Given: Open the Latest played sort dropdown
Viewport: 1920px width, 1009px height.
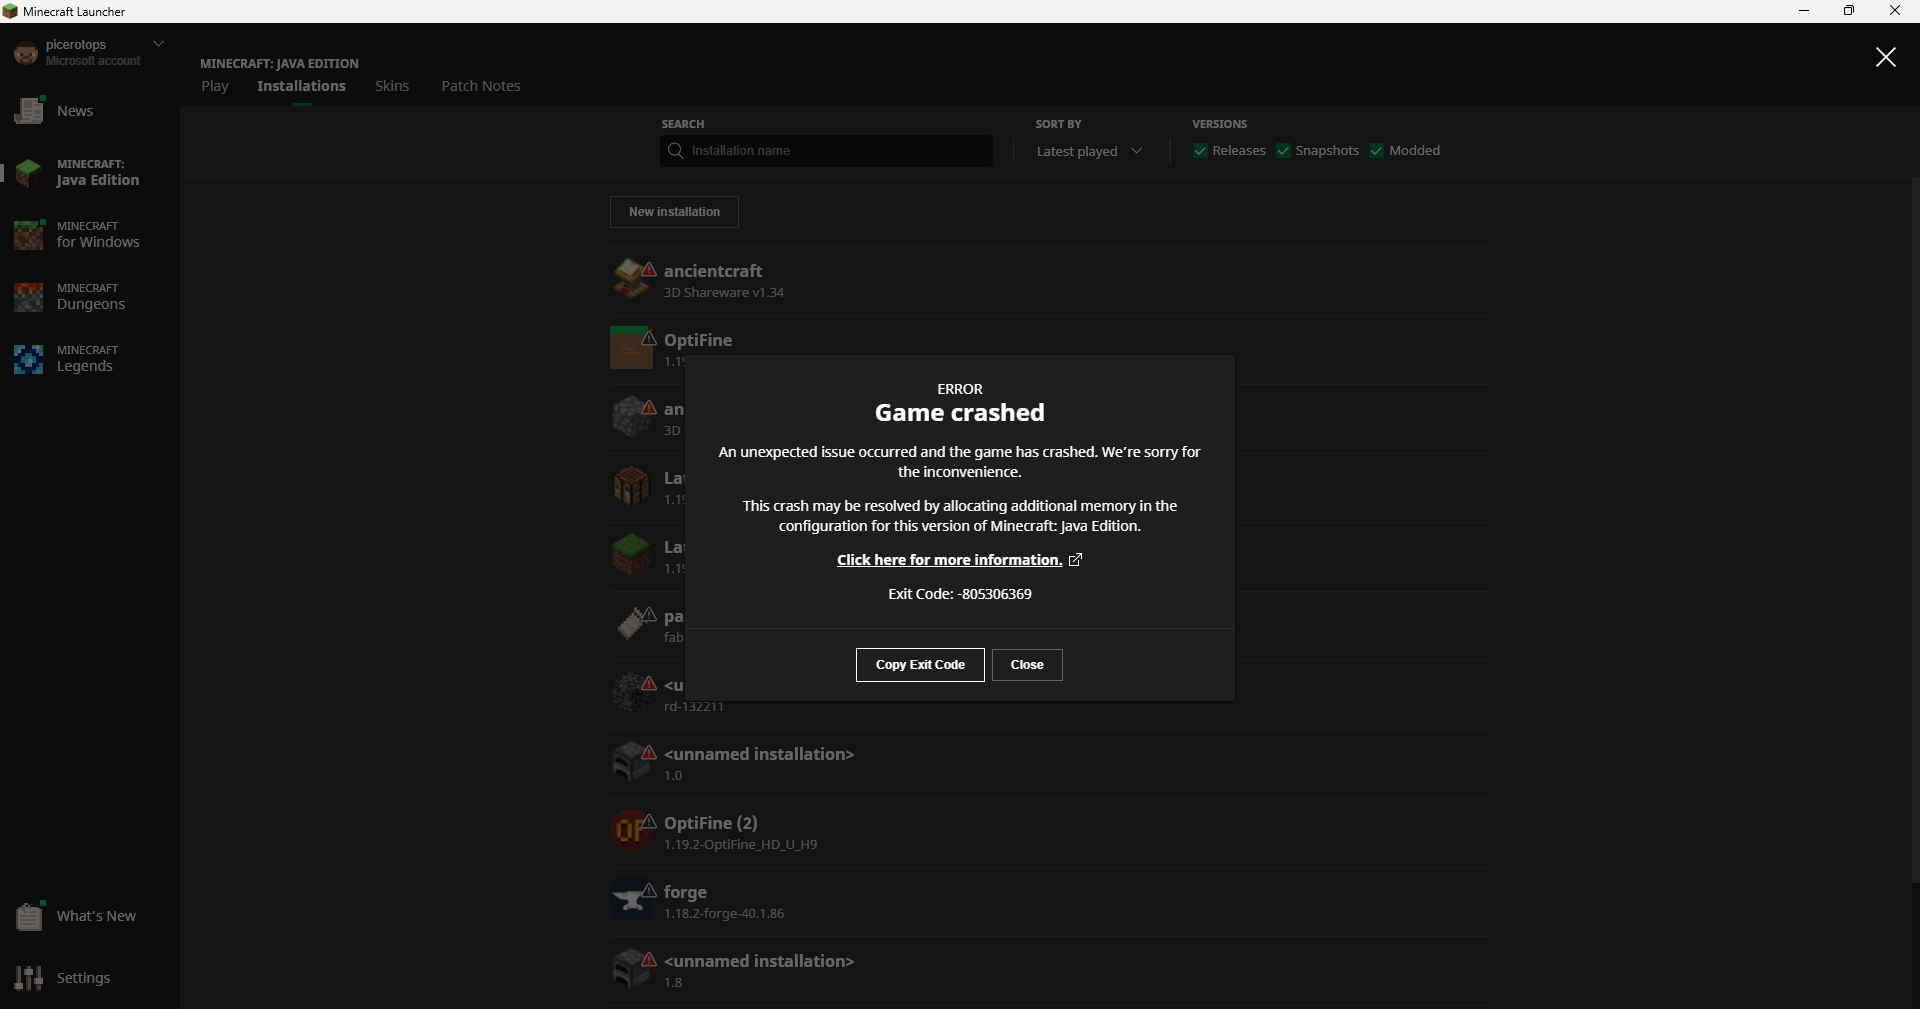Looking at the screenshot, I should pos(1089,151).
